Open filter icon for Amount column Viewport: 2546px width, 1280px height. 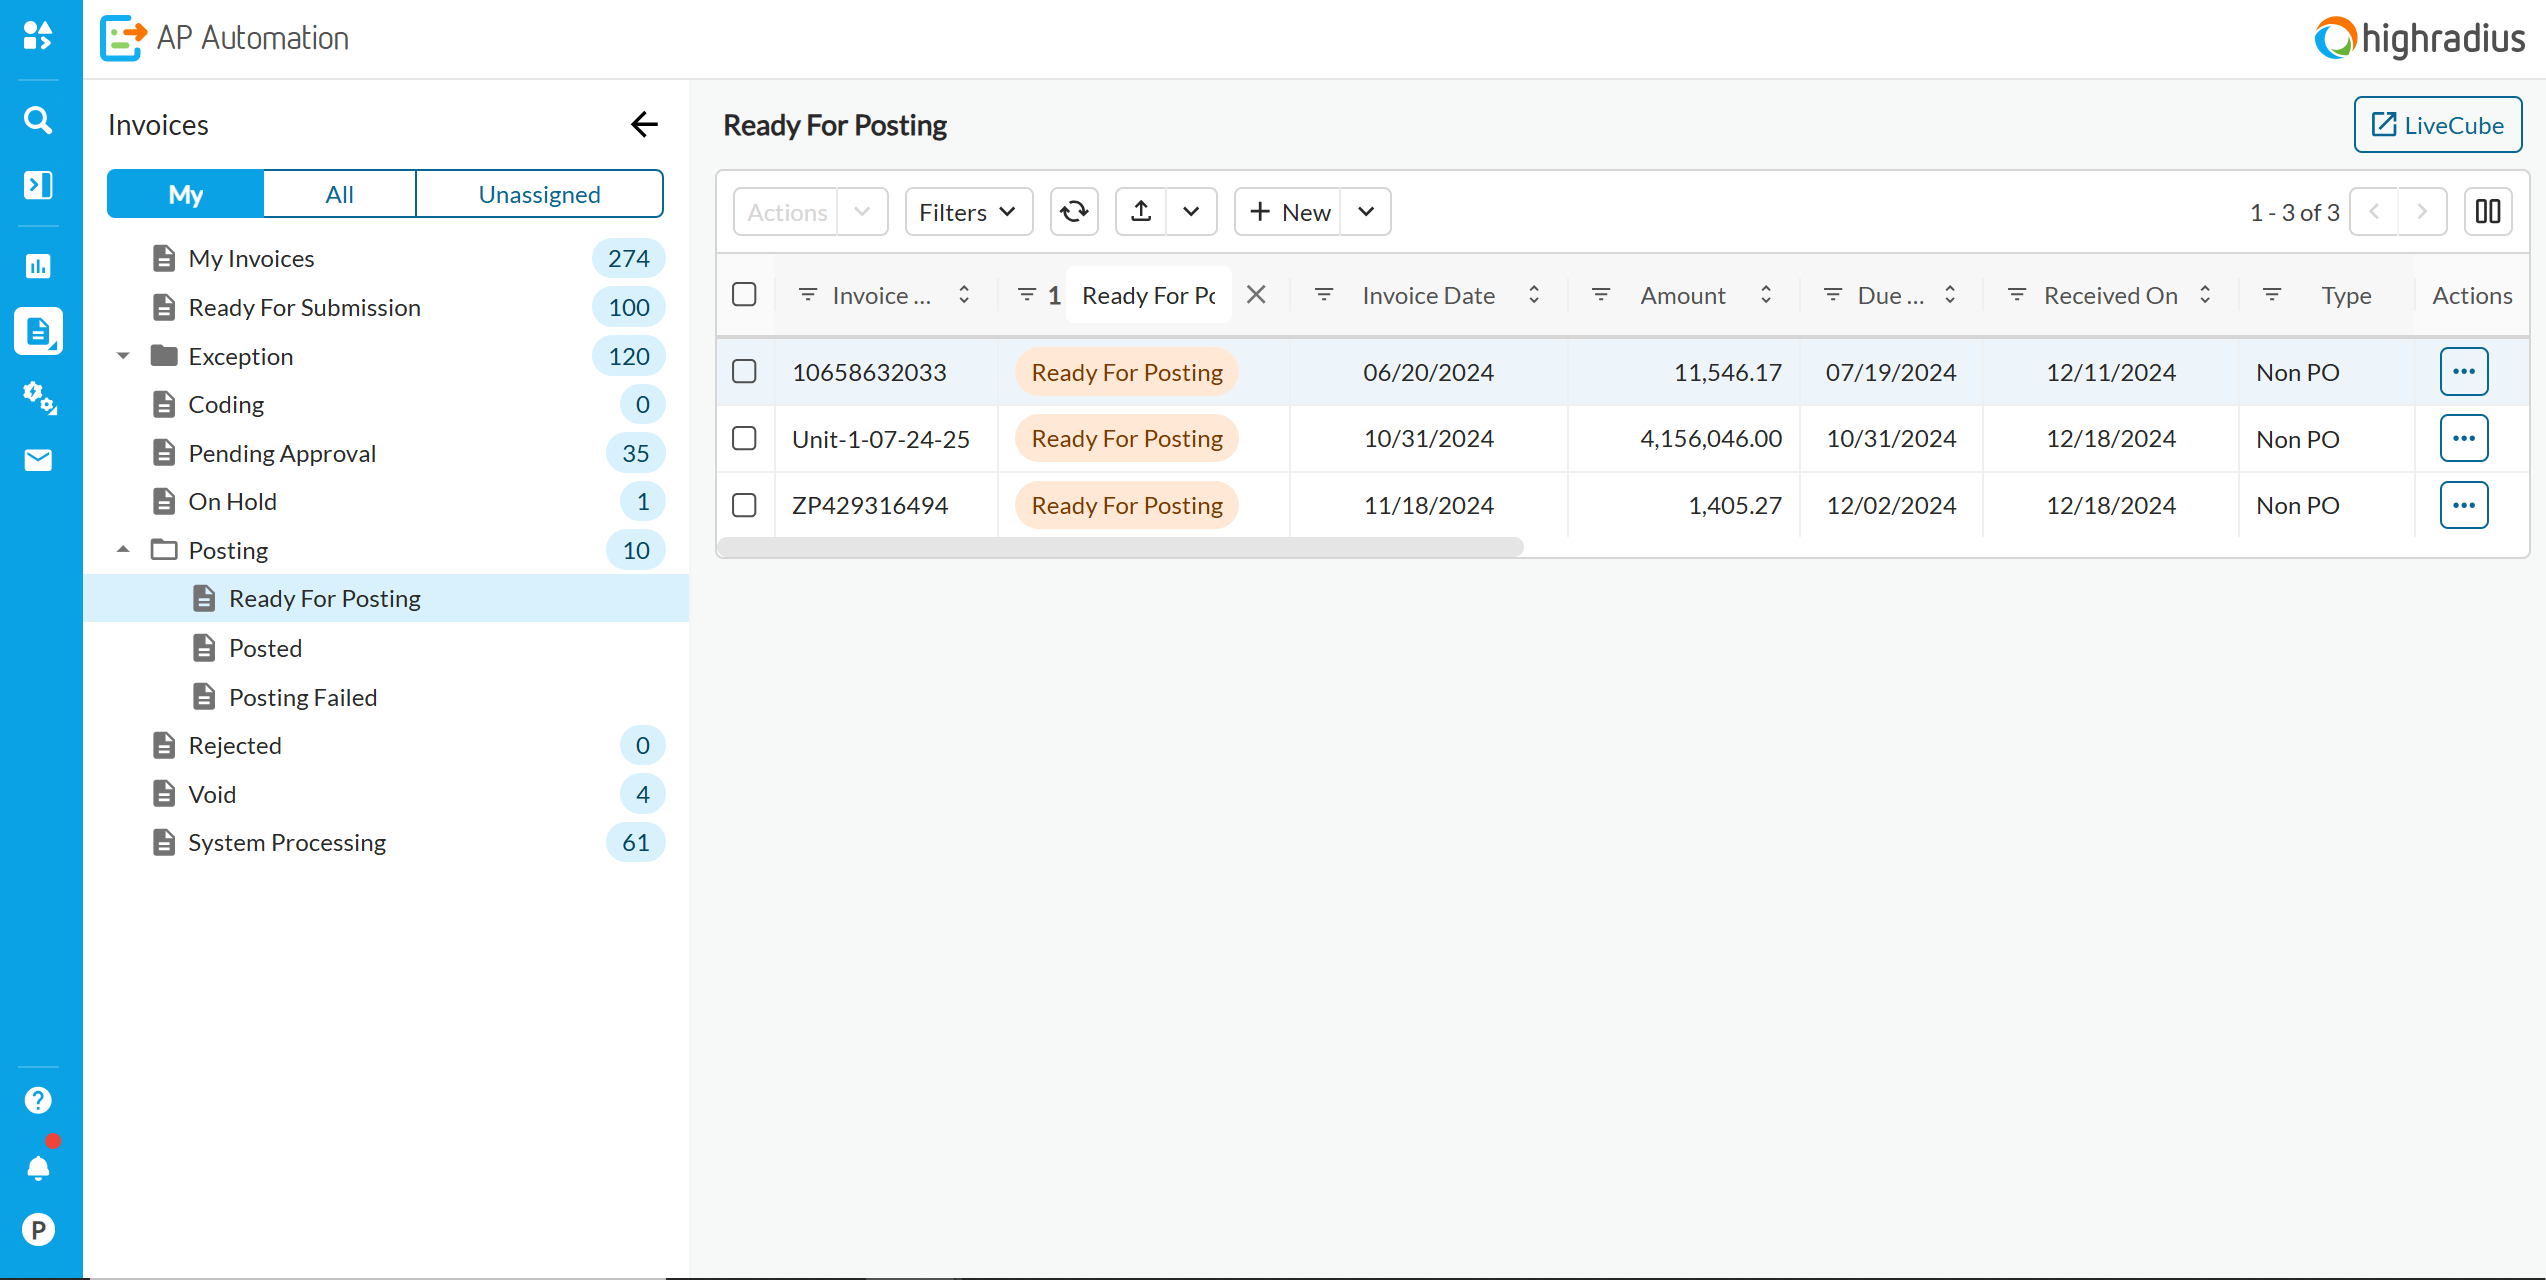pos(1601,295)
